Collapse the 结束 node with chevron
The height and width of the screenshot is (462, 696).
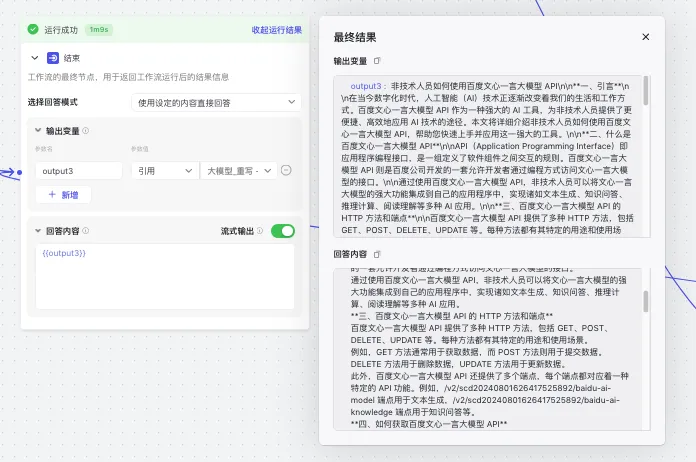pyautogui.click(x=35, y=58)
